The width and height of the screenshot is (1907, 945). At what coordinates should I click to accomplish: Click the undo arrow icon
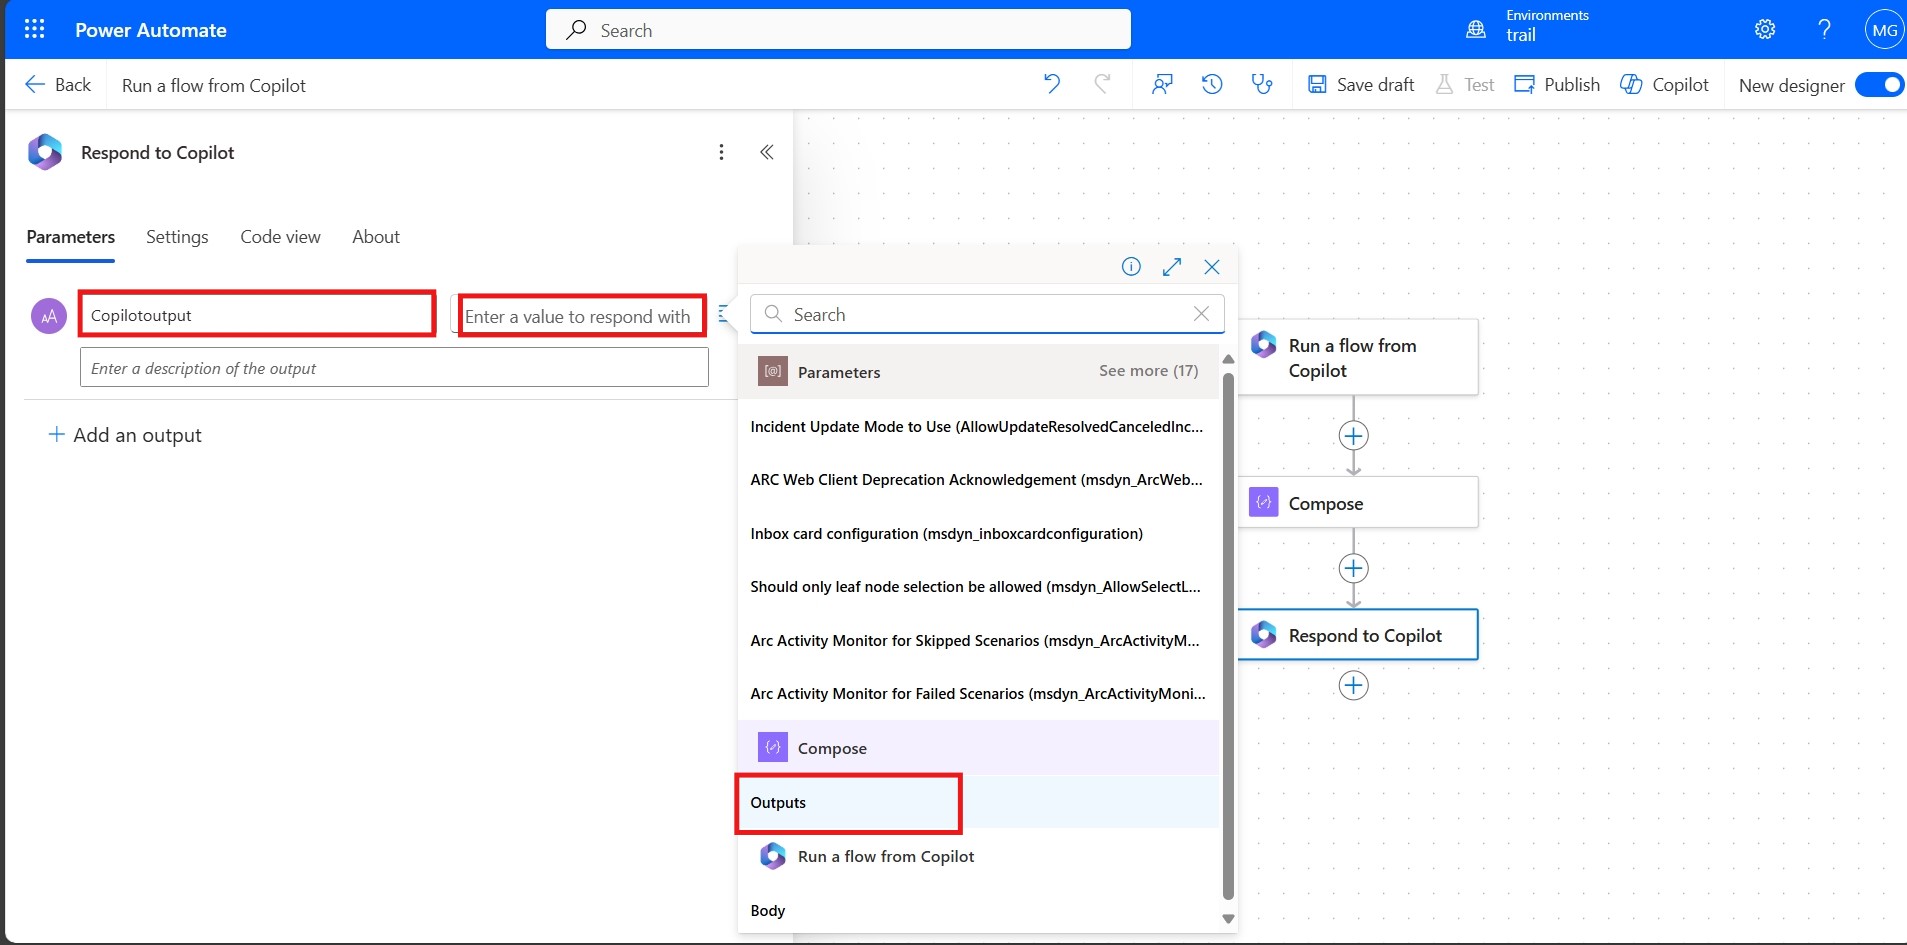pyautogui.click(x=1051, y=84)
